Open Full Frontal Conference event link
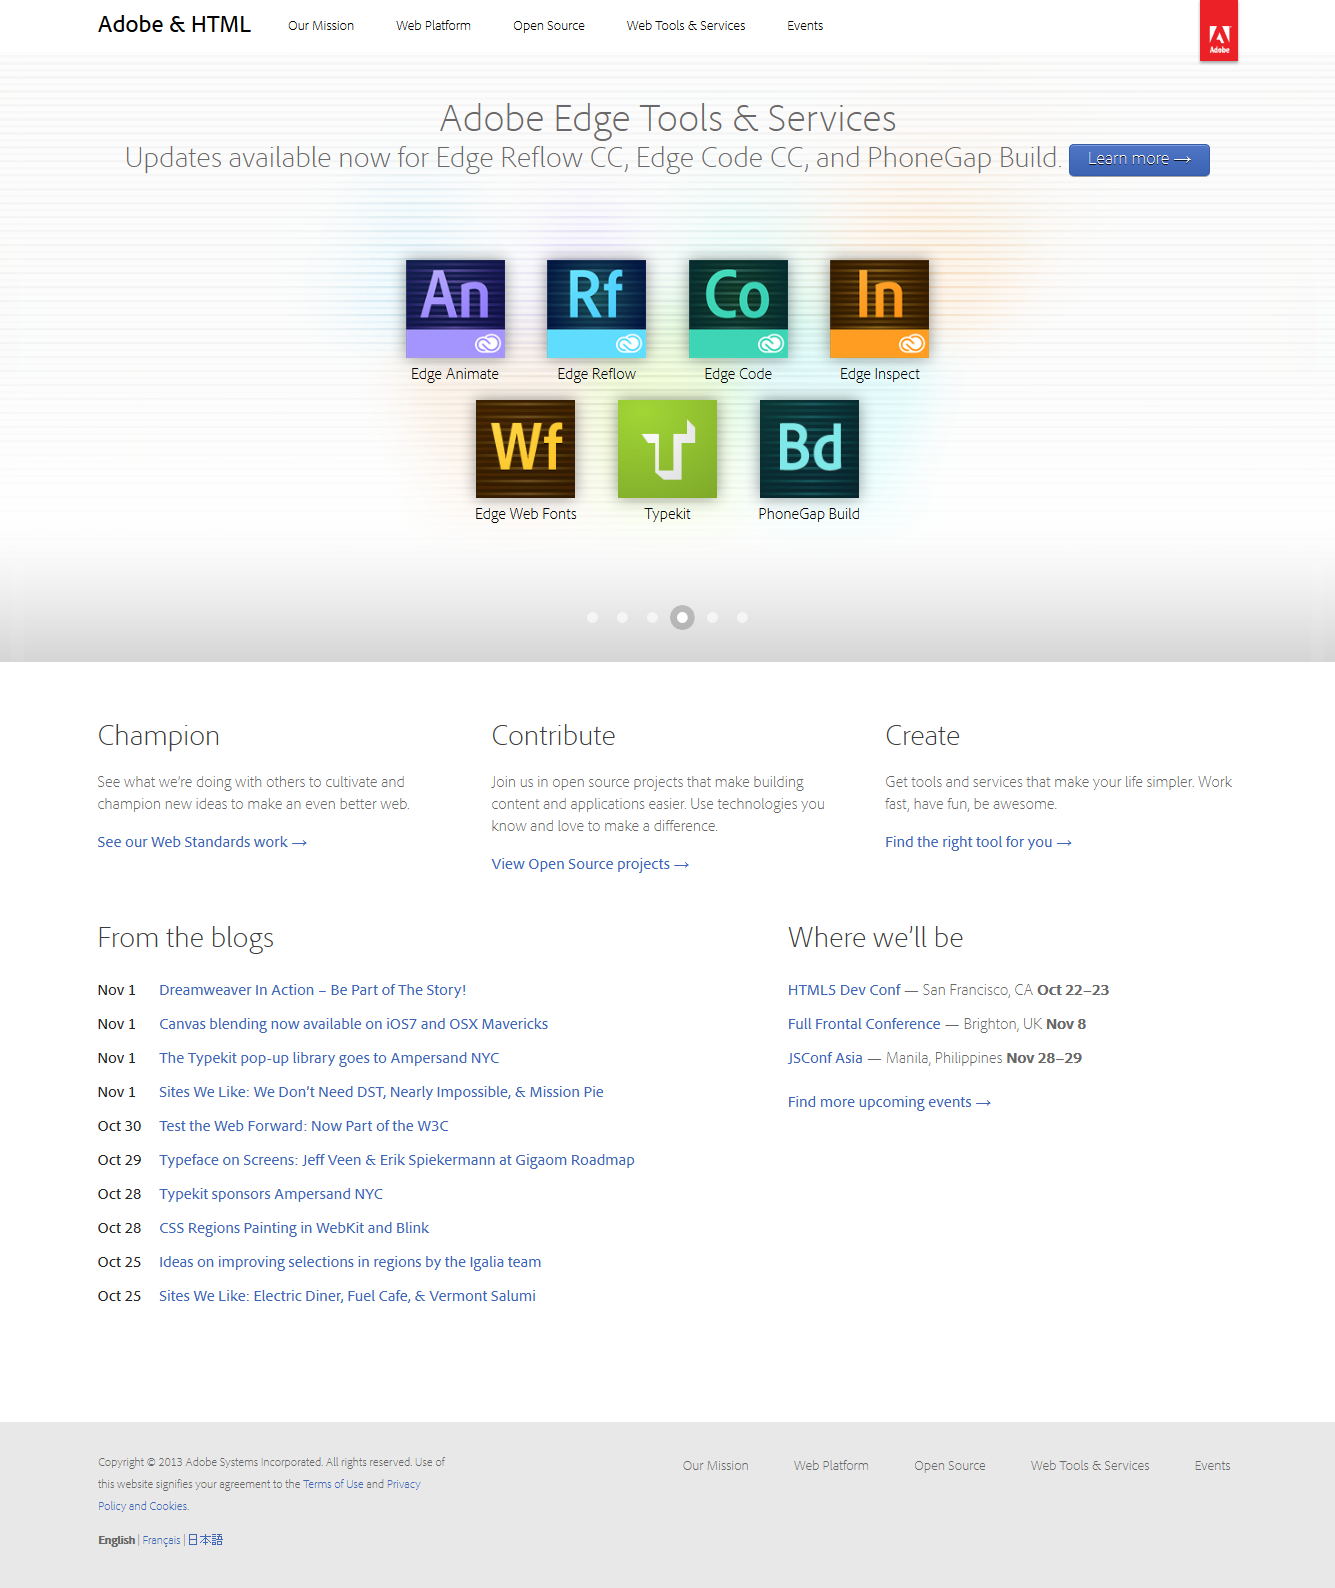1335x1588 pixels. pyautogui.click(x=864, y=1024)
